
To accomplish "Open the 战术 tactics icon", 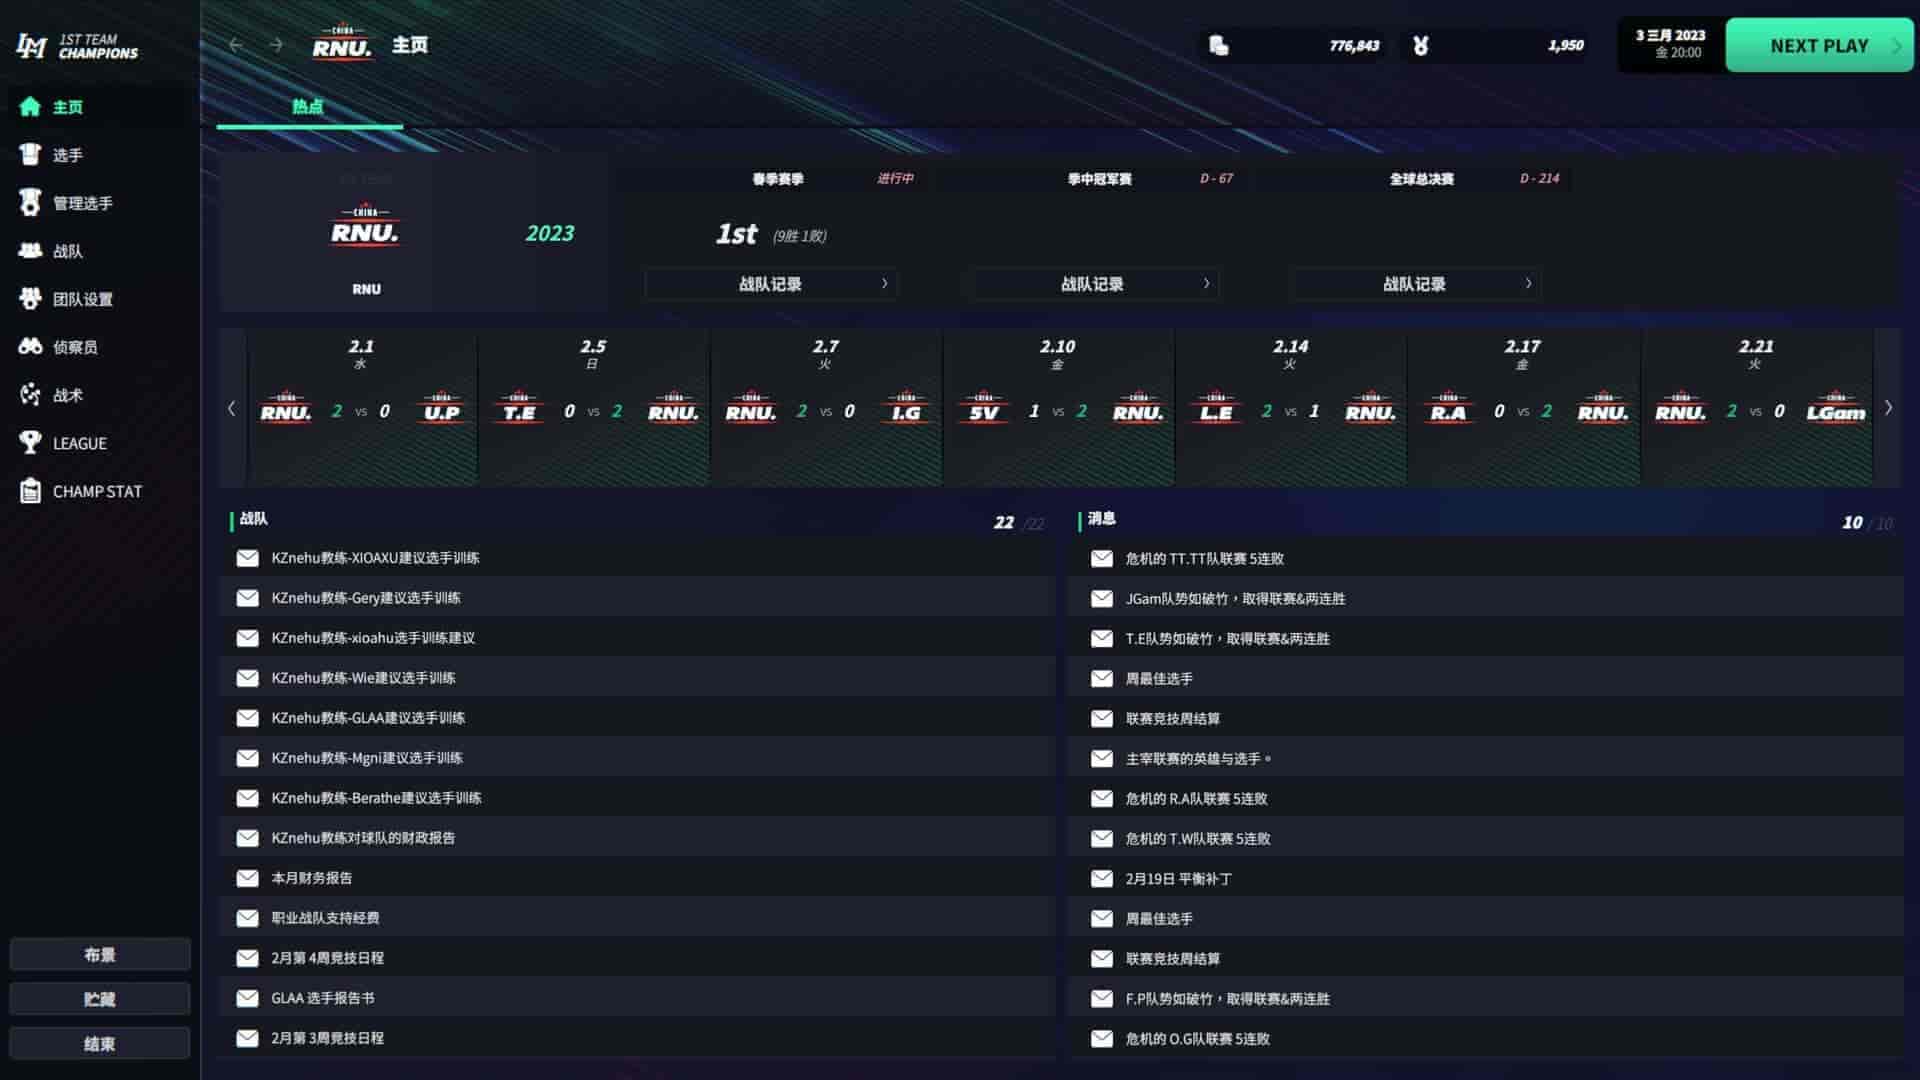I will (x=31, y=395).
